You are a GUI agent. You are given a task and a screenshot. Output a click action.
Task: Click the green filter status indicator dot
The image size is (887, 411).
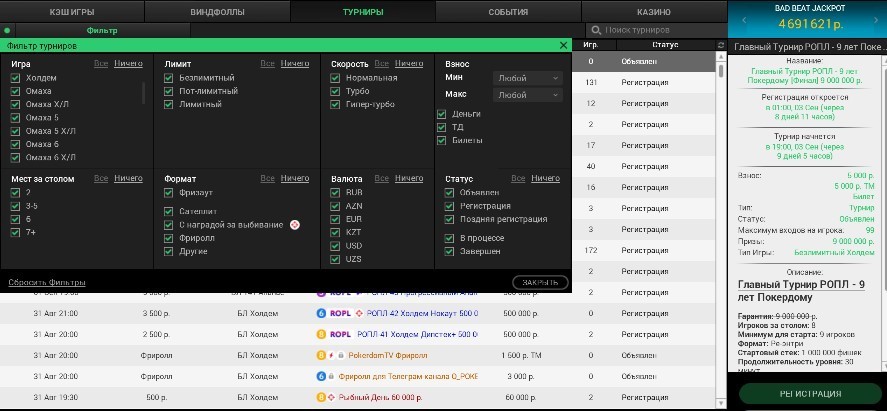pos(8,31)
